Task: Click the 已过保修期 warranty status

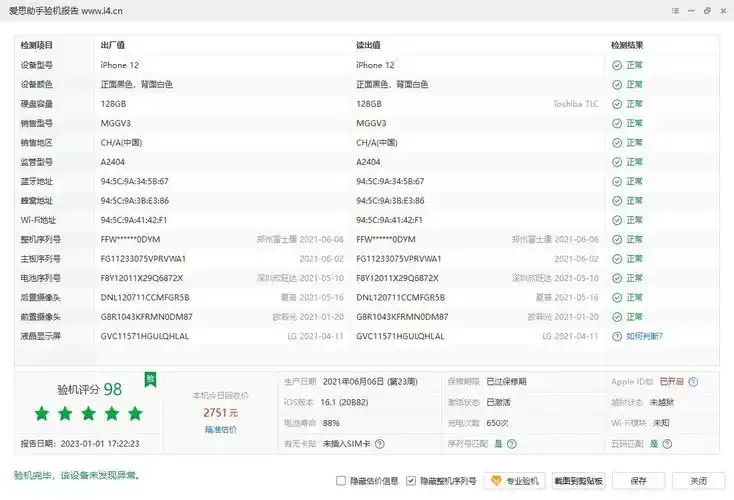Action: (506, 382)
